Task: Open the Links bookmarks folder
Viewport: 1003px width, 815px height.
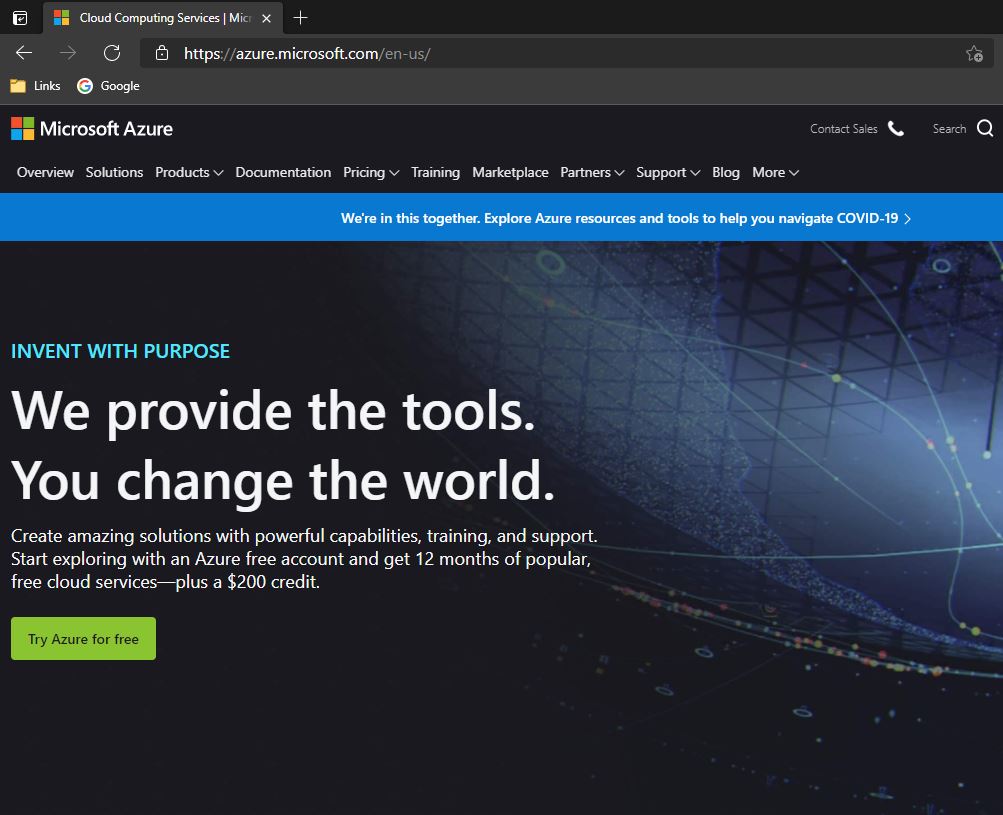Action: 35,86
